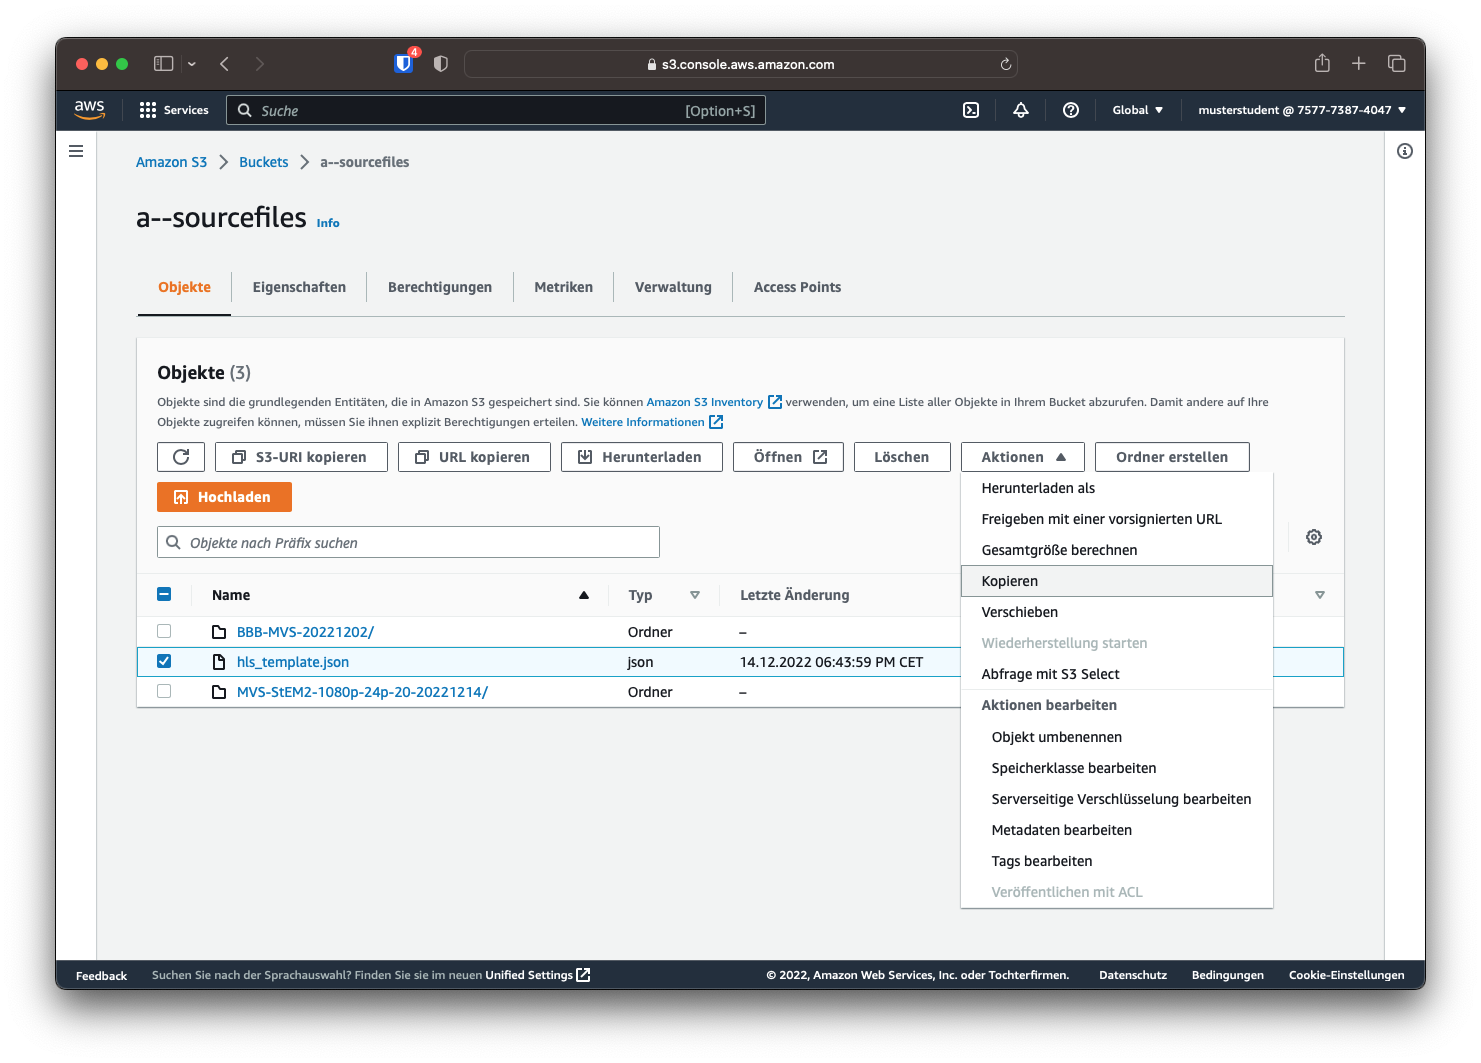Switch to the Eigenschaften tab

pyautogui.click(x=299, y=287)
